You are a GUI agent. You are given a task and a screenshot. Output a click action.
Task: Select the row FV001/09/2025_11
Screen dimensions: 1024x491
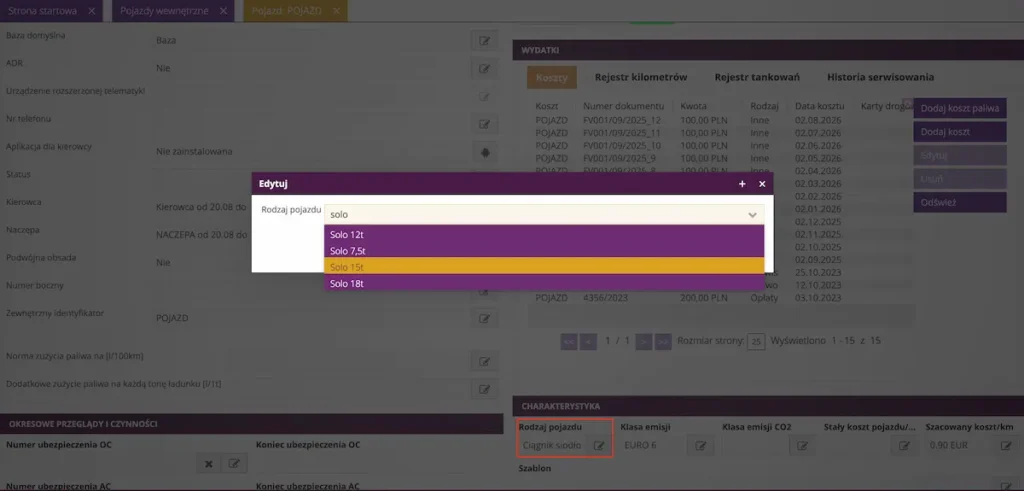pyautogui.click(x=718, y=133)
